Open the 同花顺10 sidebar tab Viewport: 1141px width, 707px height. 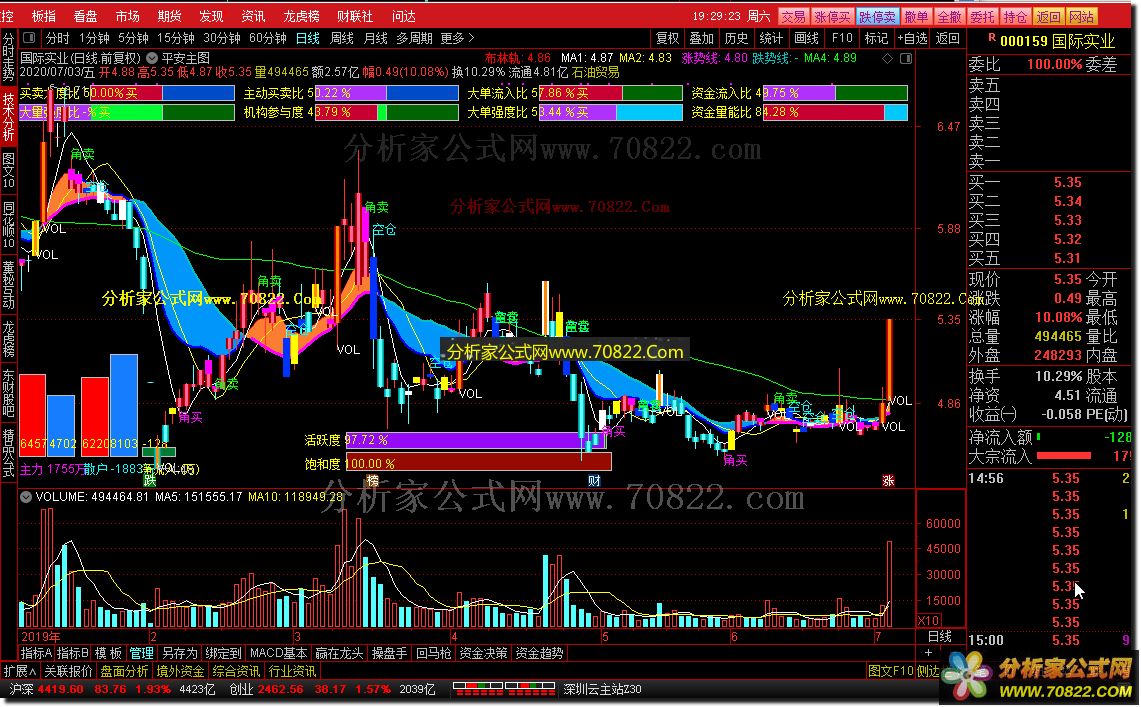click(8, 225)
